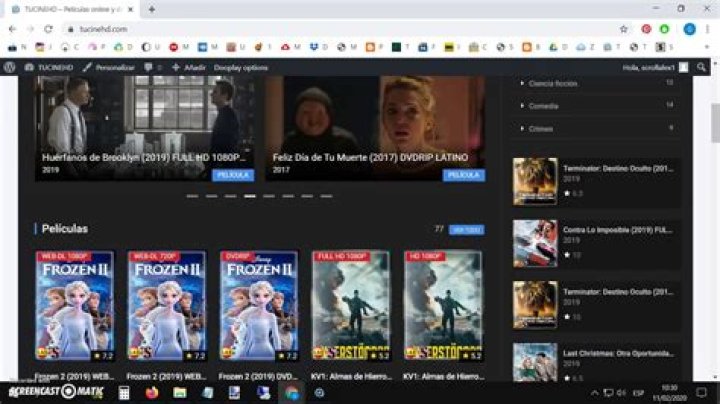Click the Last Christmas sidebar thumbnail
Screen dimensions: 720x404
pyautogui.click(x=535, y=362)
